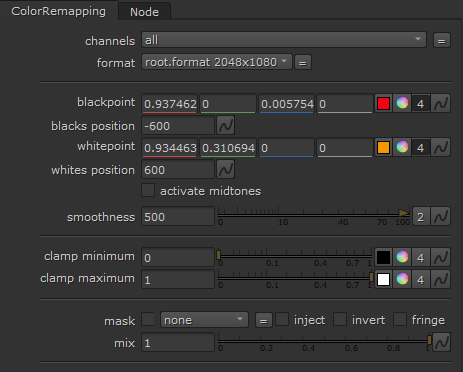The width and height of the screenshot is (463, 372).
Task: Enable activate midtones checkbox
Action: [148, 190]
